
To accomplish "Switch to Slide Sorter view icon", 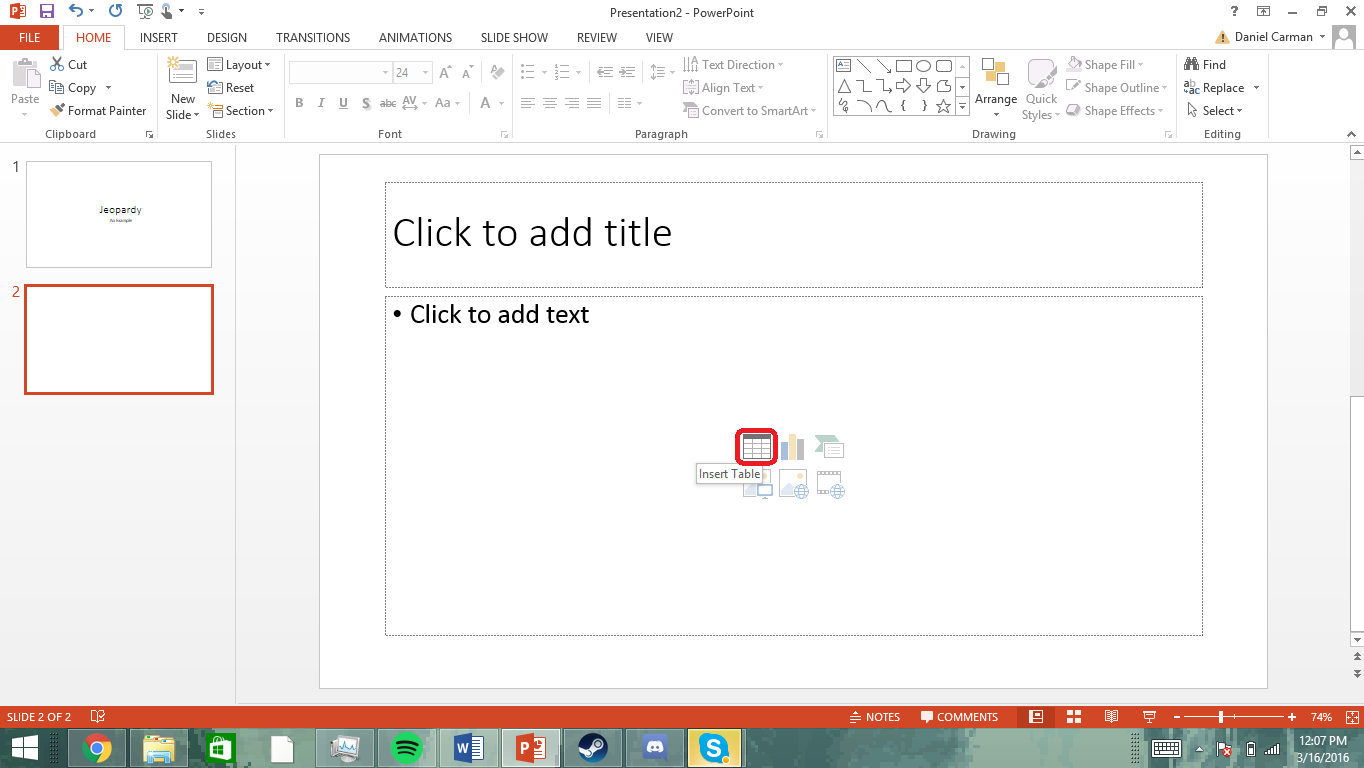I will tap(1074, 717).
